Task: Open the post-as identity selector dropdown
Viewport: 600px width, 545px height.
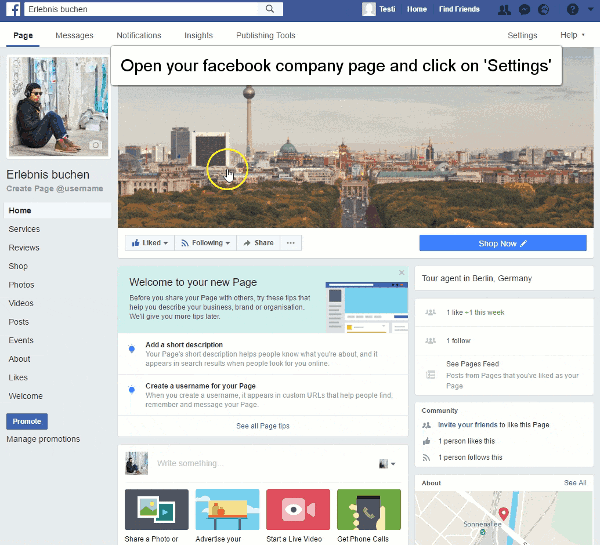Action: click(387, 464)
